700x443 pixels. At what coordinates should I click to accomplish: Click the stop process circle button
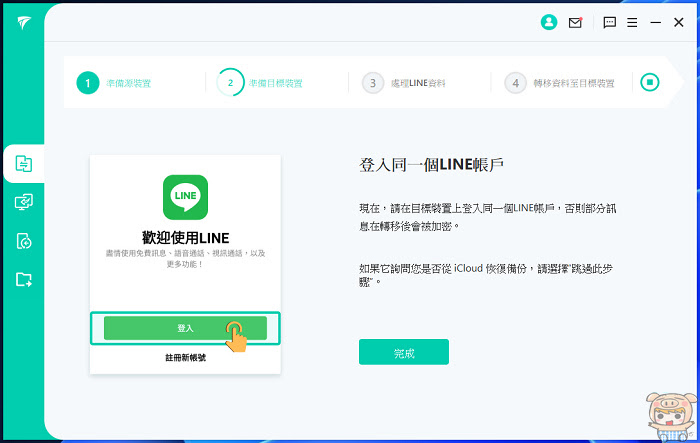tap(650, 82)
